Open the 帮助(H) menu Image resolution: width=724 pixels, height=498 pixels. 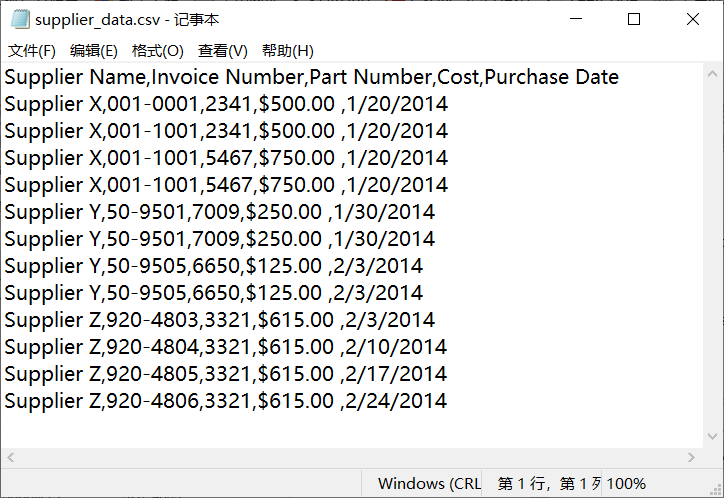click(288, 51)
